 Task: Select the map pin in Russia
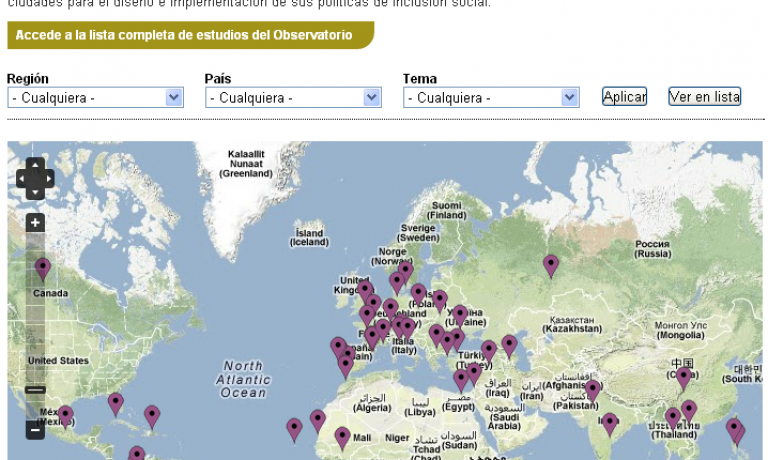click(551, 264)
